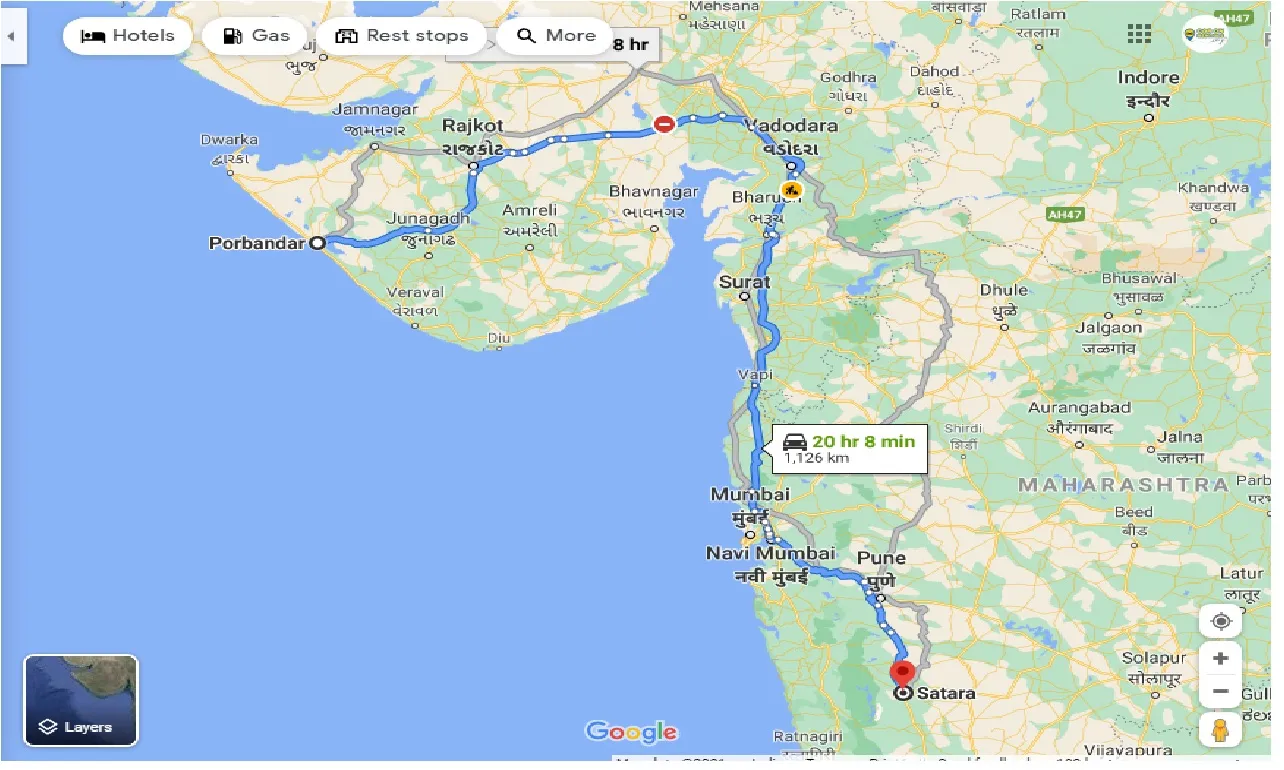Select the 20 hr 8 min route label
Image resolution: width=1284 pixels, height=770 pixels.
(848, 449)
